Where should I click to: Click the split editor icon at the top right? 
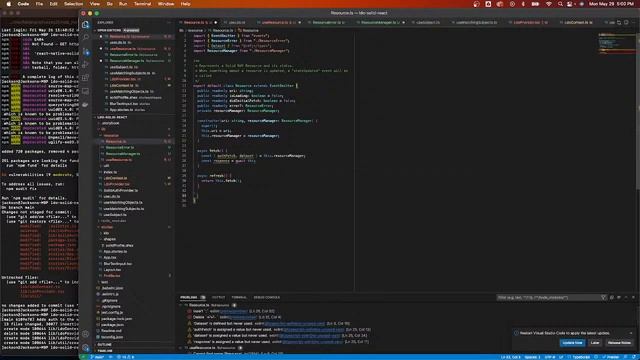click(x=626, y=22)
